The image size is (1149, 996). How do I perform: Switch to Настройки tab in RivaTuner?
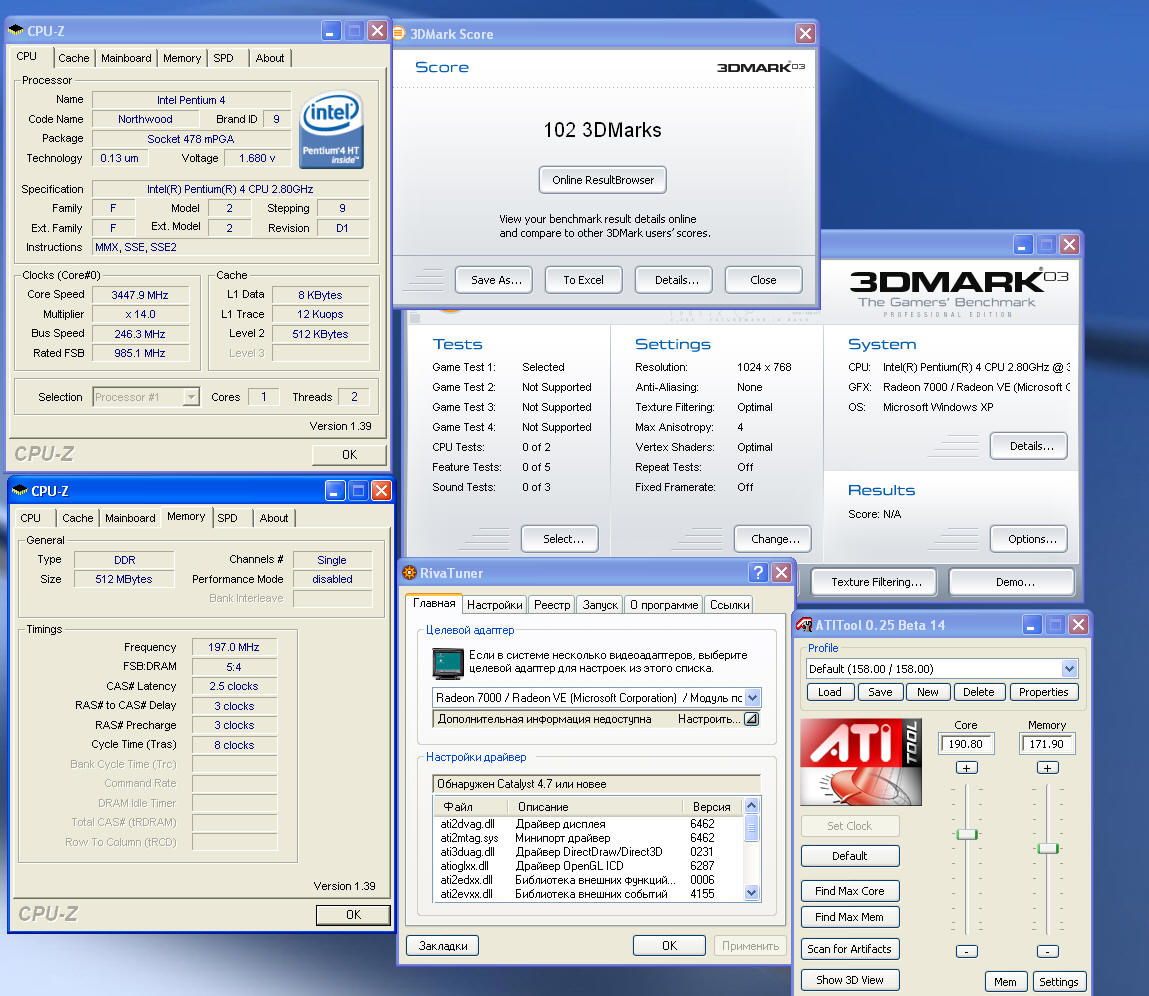coord(495,605)
